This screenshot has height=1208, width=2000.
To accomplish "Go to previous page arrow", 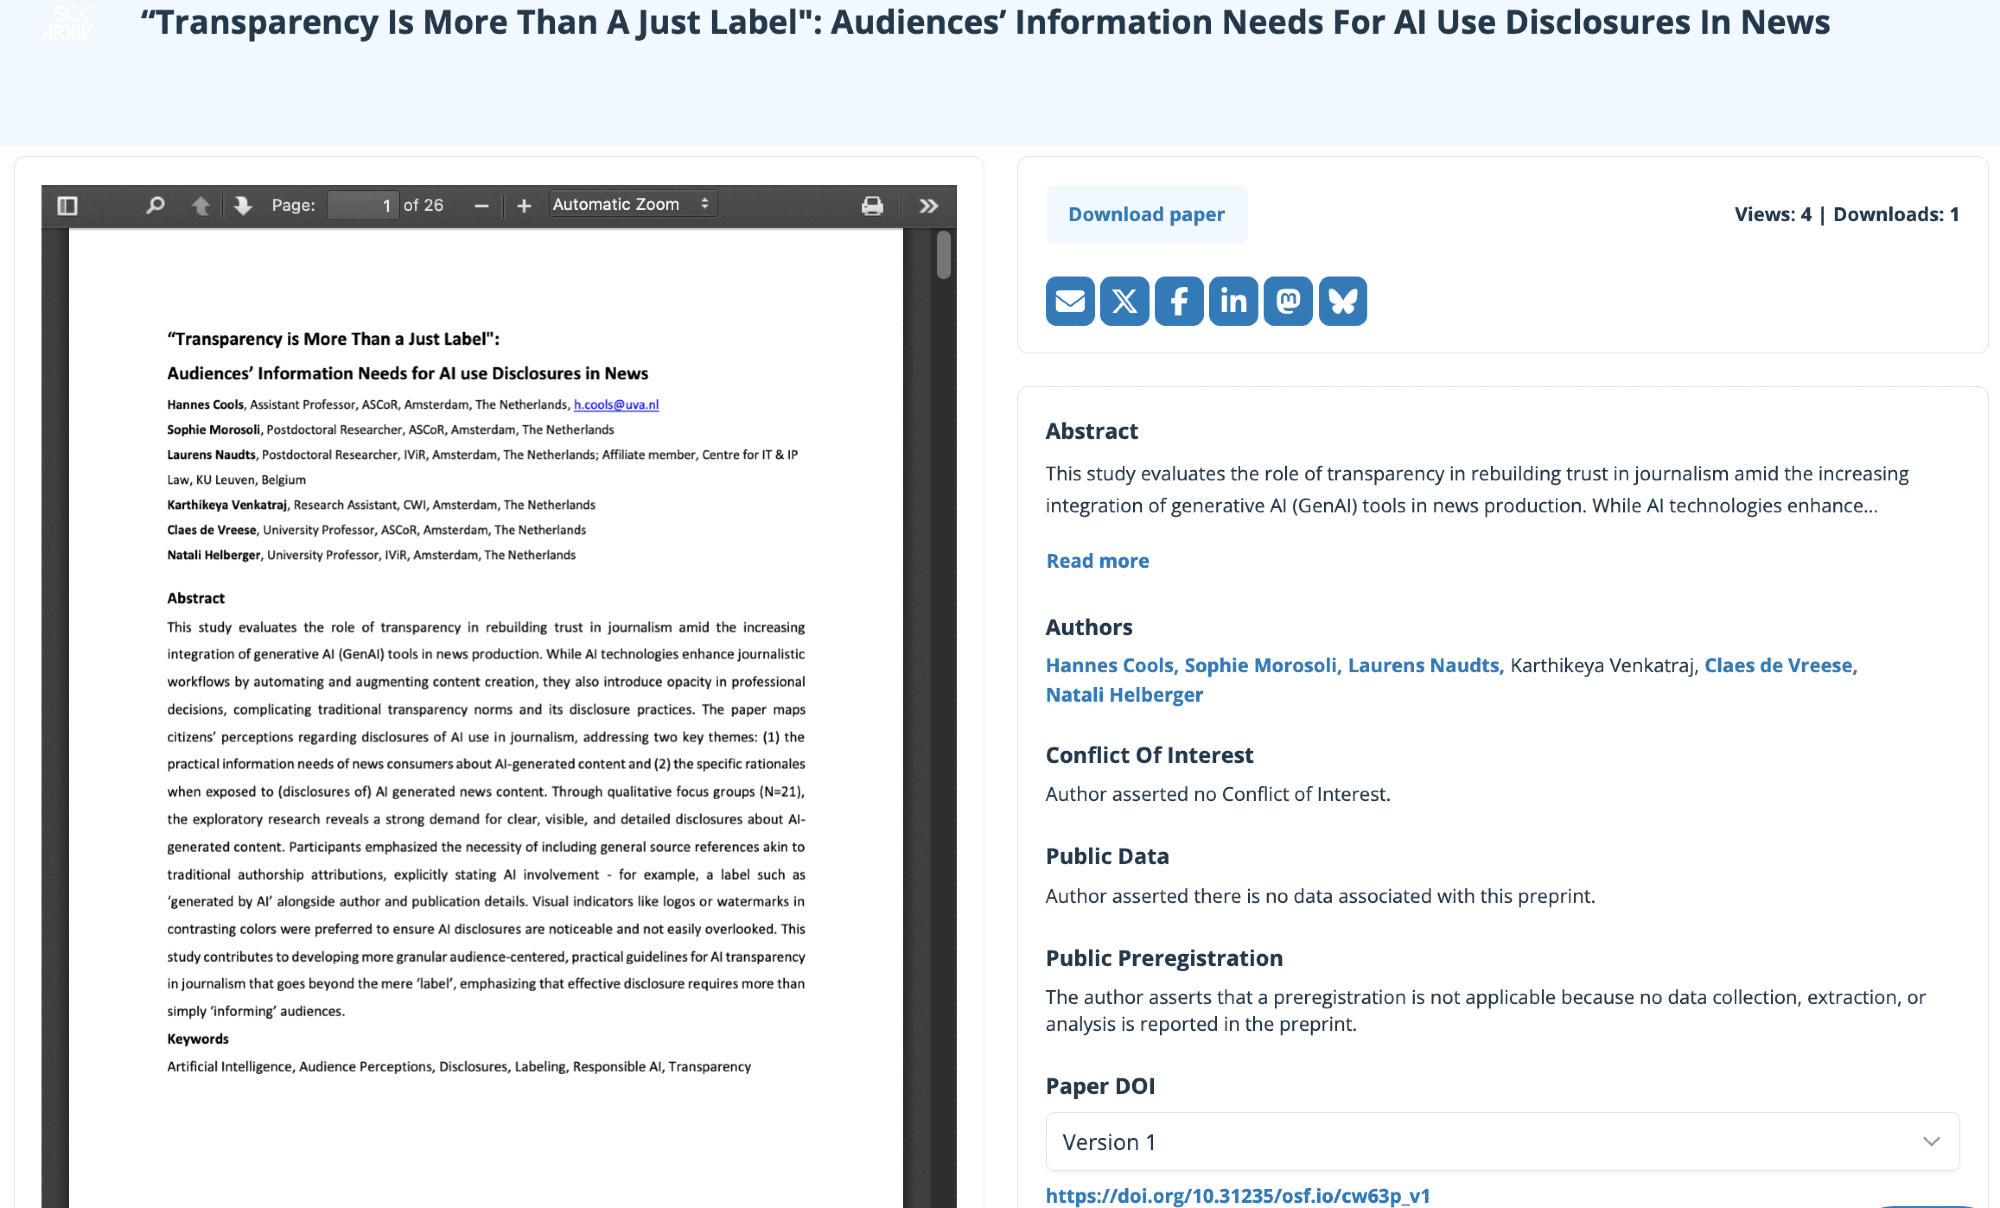I will click(x=200, y=205).
